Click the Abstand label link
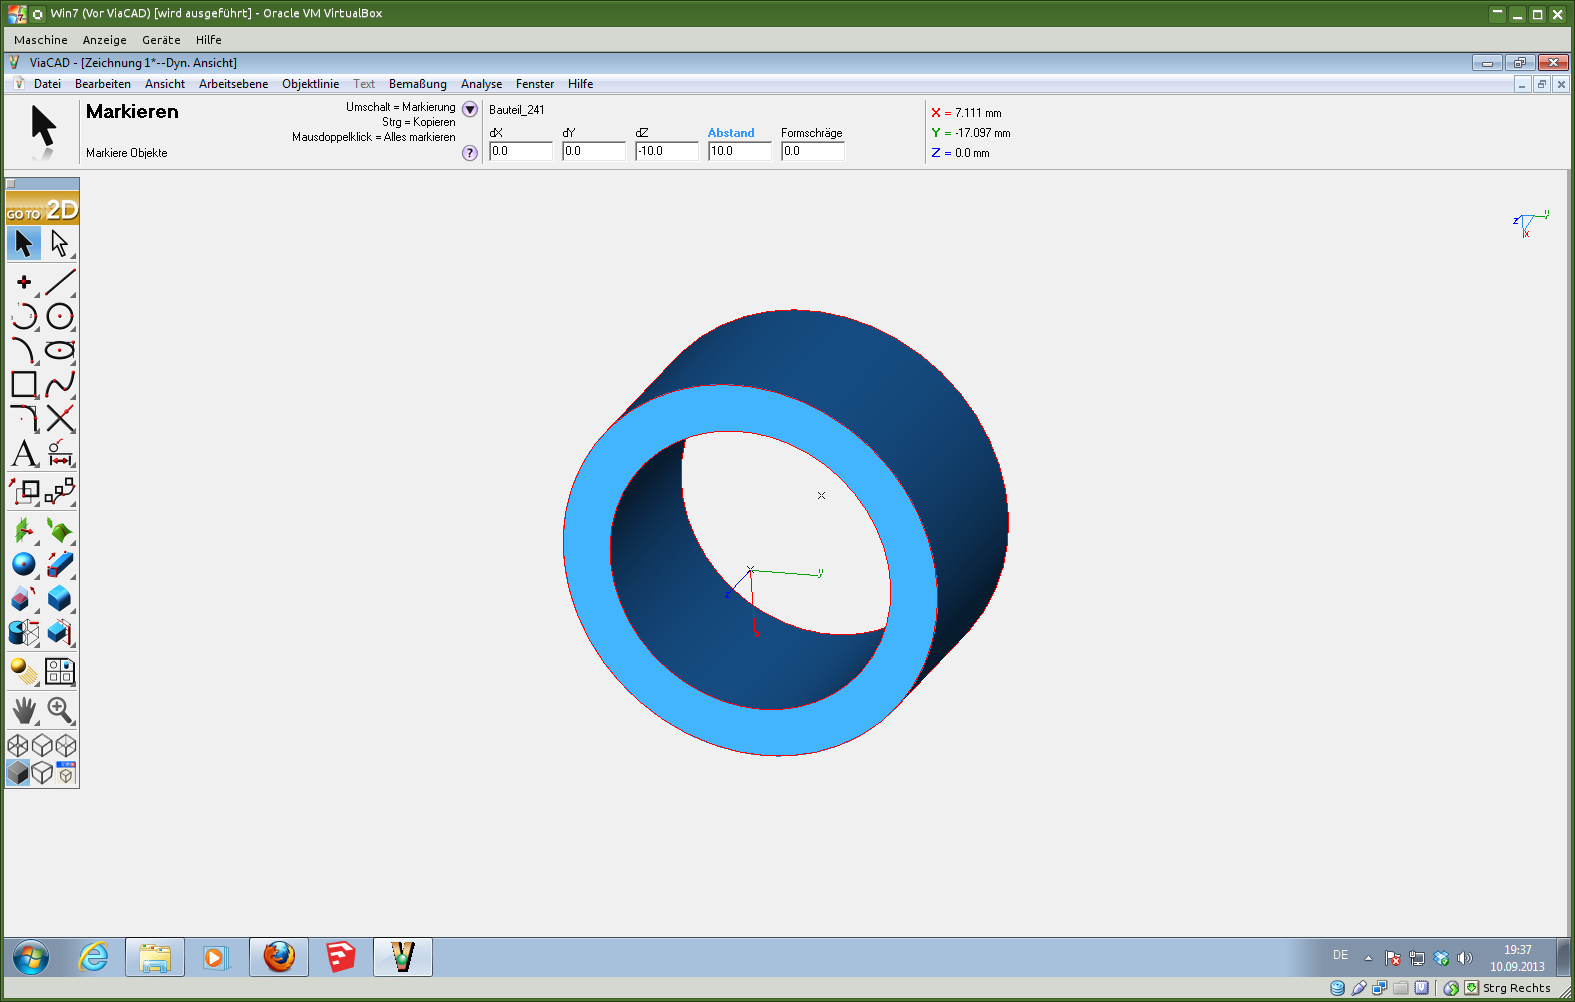 click(x=731, y=133)
